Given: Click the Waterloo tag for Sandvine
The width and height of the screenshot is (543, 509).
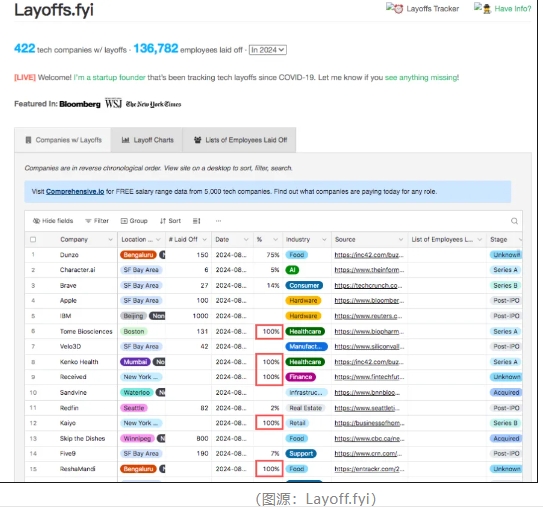Looking at the screenshot, I should point(136,393).
